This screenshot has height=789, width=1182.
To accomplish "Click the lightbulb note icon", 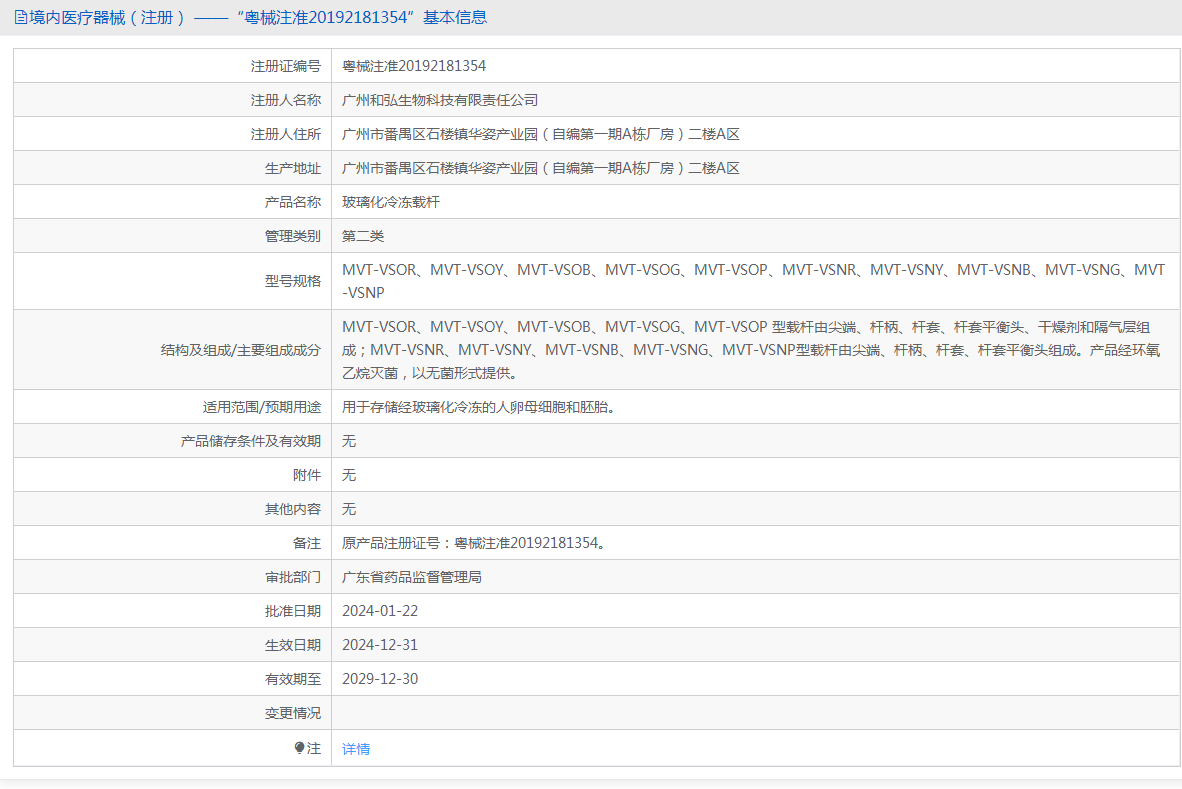I will [x=299, y=748].
